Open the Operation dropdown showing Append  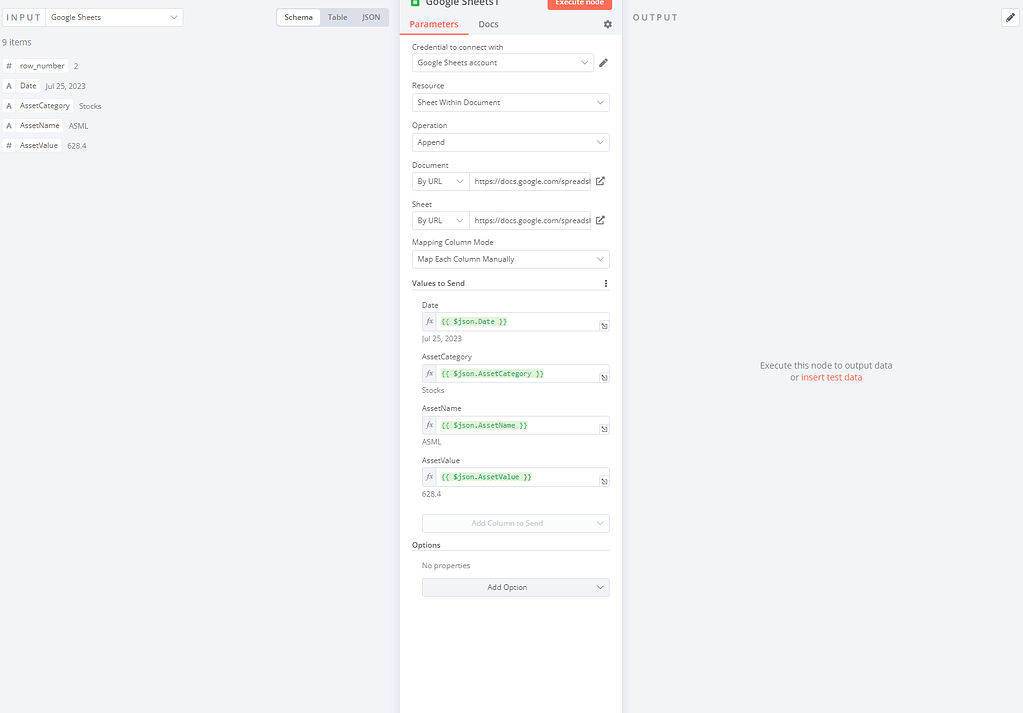(510, 142)
